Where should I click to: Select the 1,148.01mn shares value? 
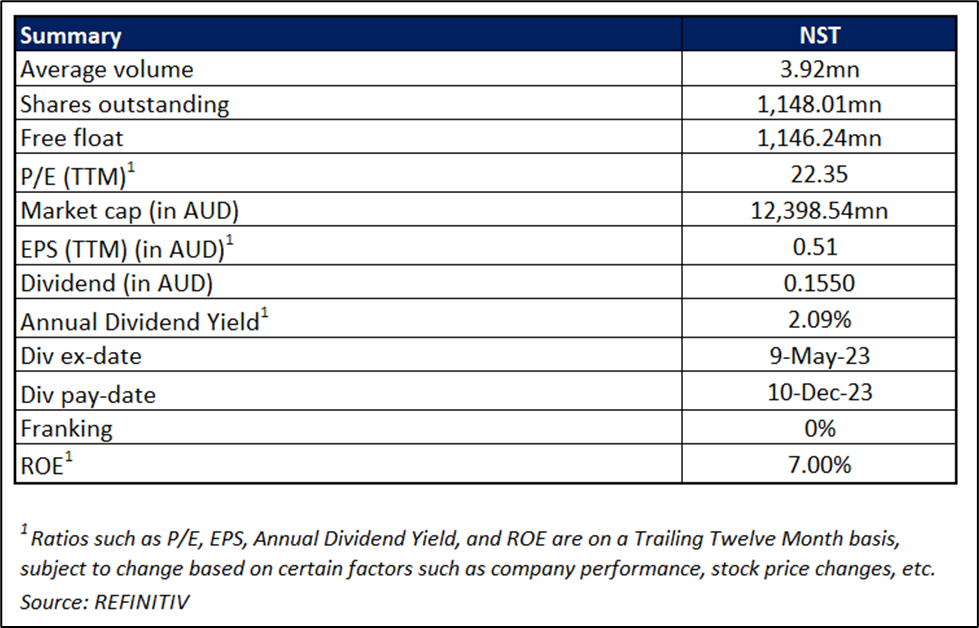tap(819, 104)
